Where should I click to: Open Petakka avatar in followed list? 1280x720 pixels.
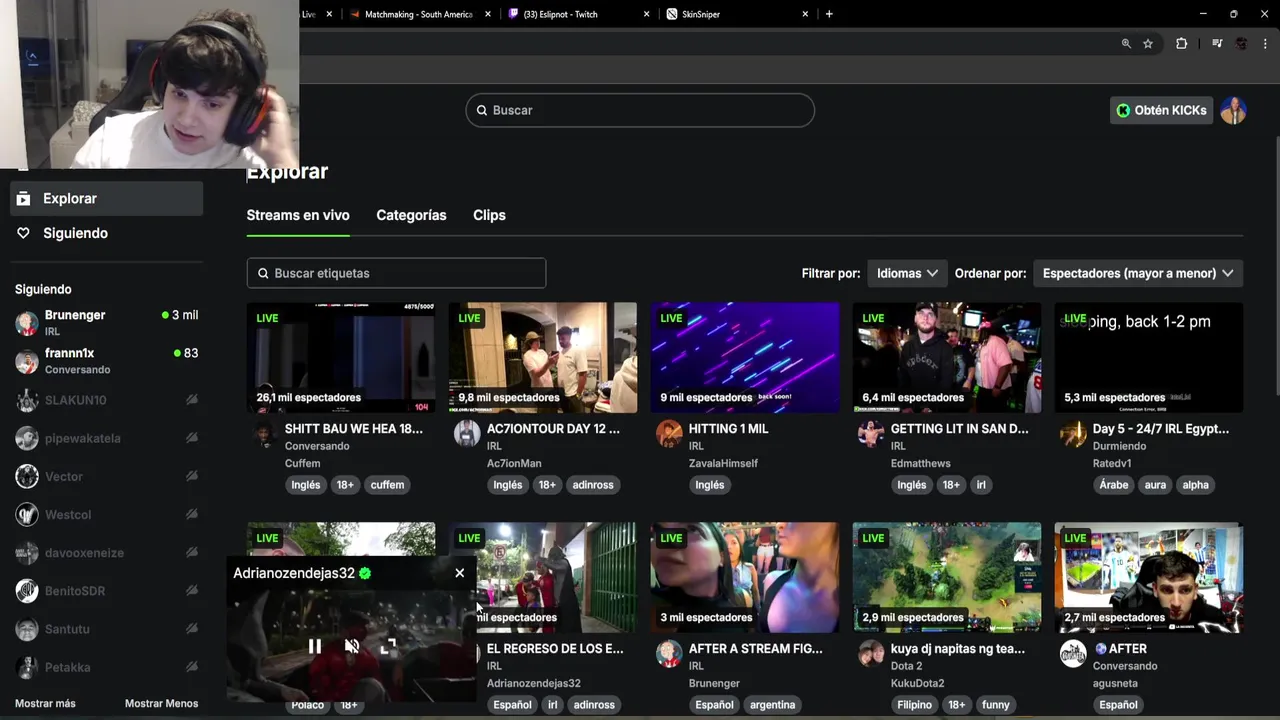(27, 667)
